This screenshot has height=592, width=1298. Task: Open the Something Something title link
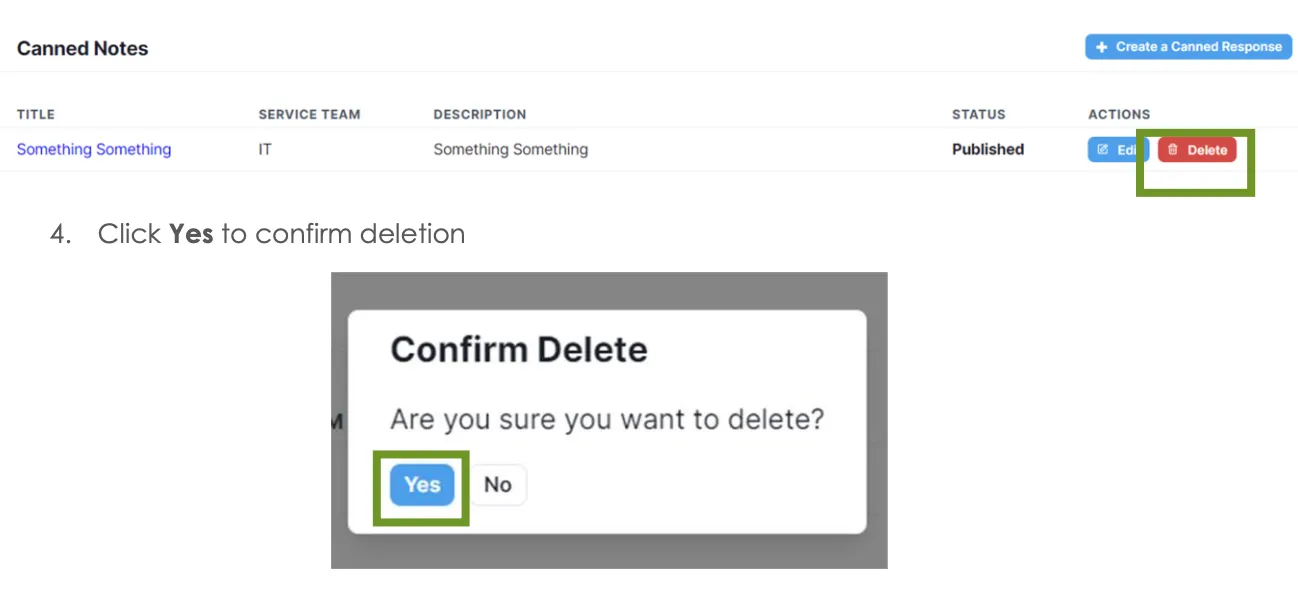94,149
